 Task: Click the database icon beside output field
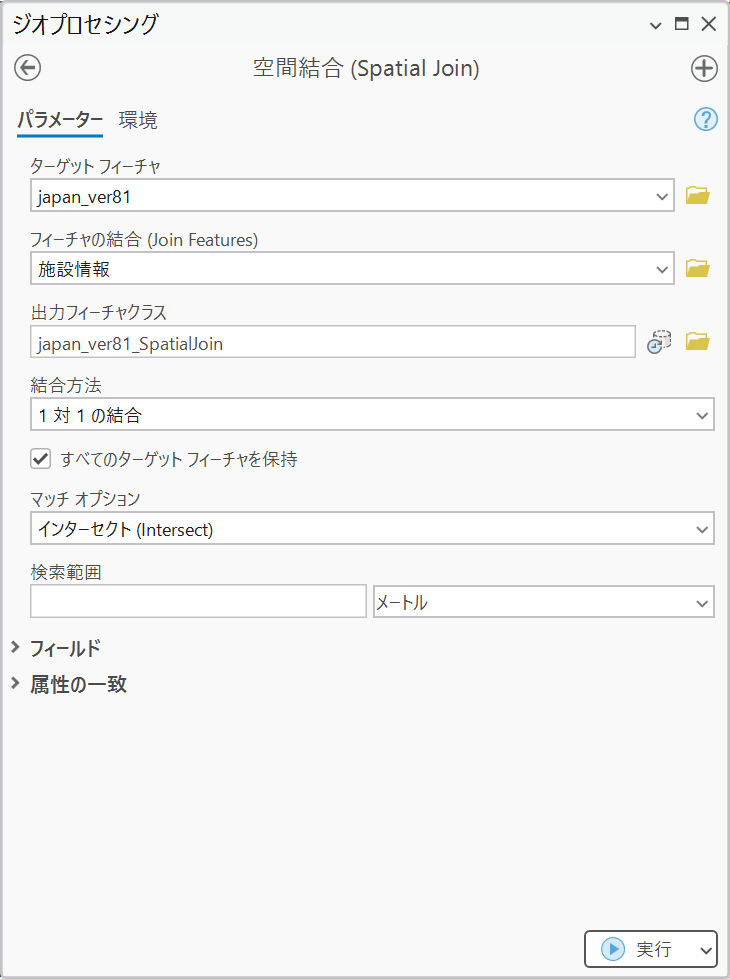(x=658, y=342)
